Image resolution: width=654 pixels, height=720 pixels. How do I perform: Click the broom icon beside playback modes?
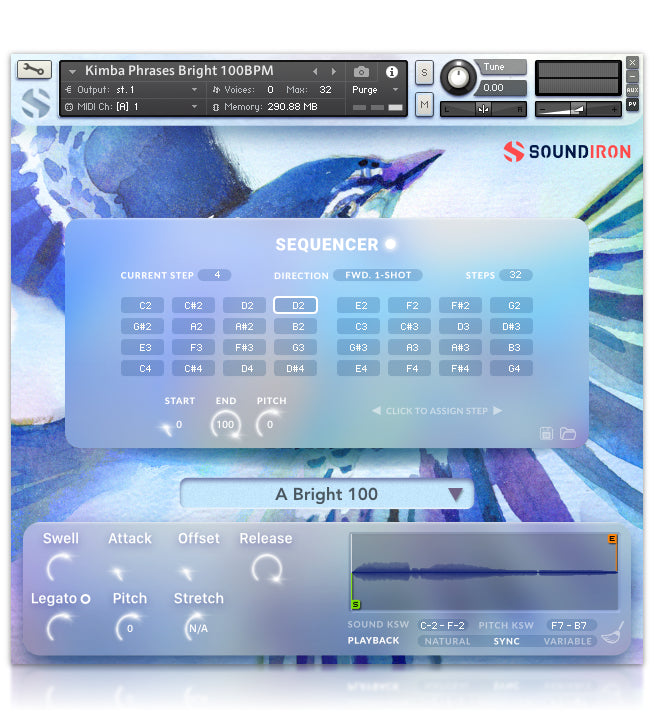tap(610, 633)
